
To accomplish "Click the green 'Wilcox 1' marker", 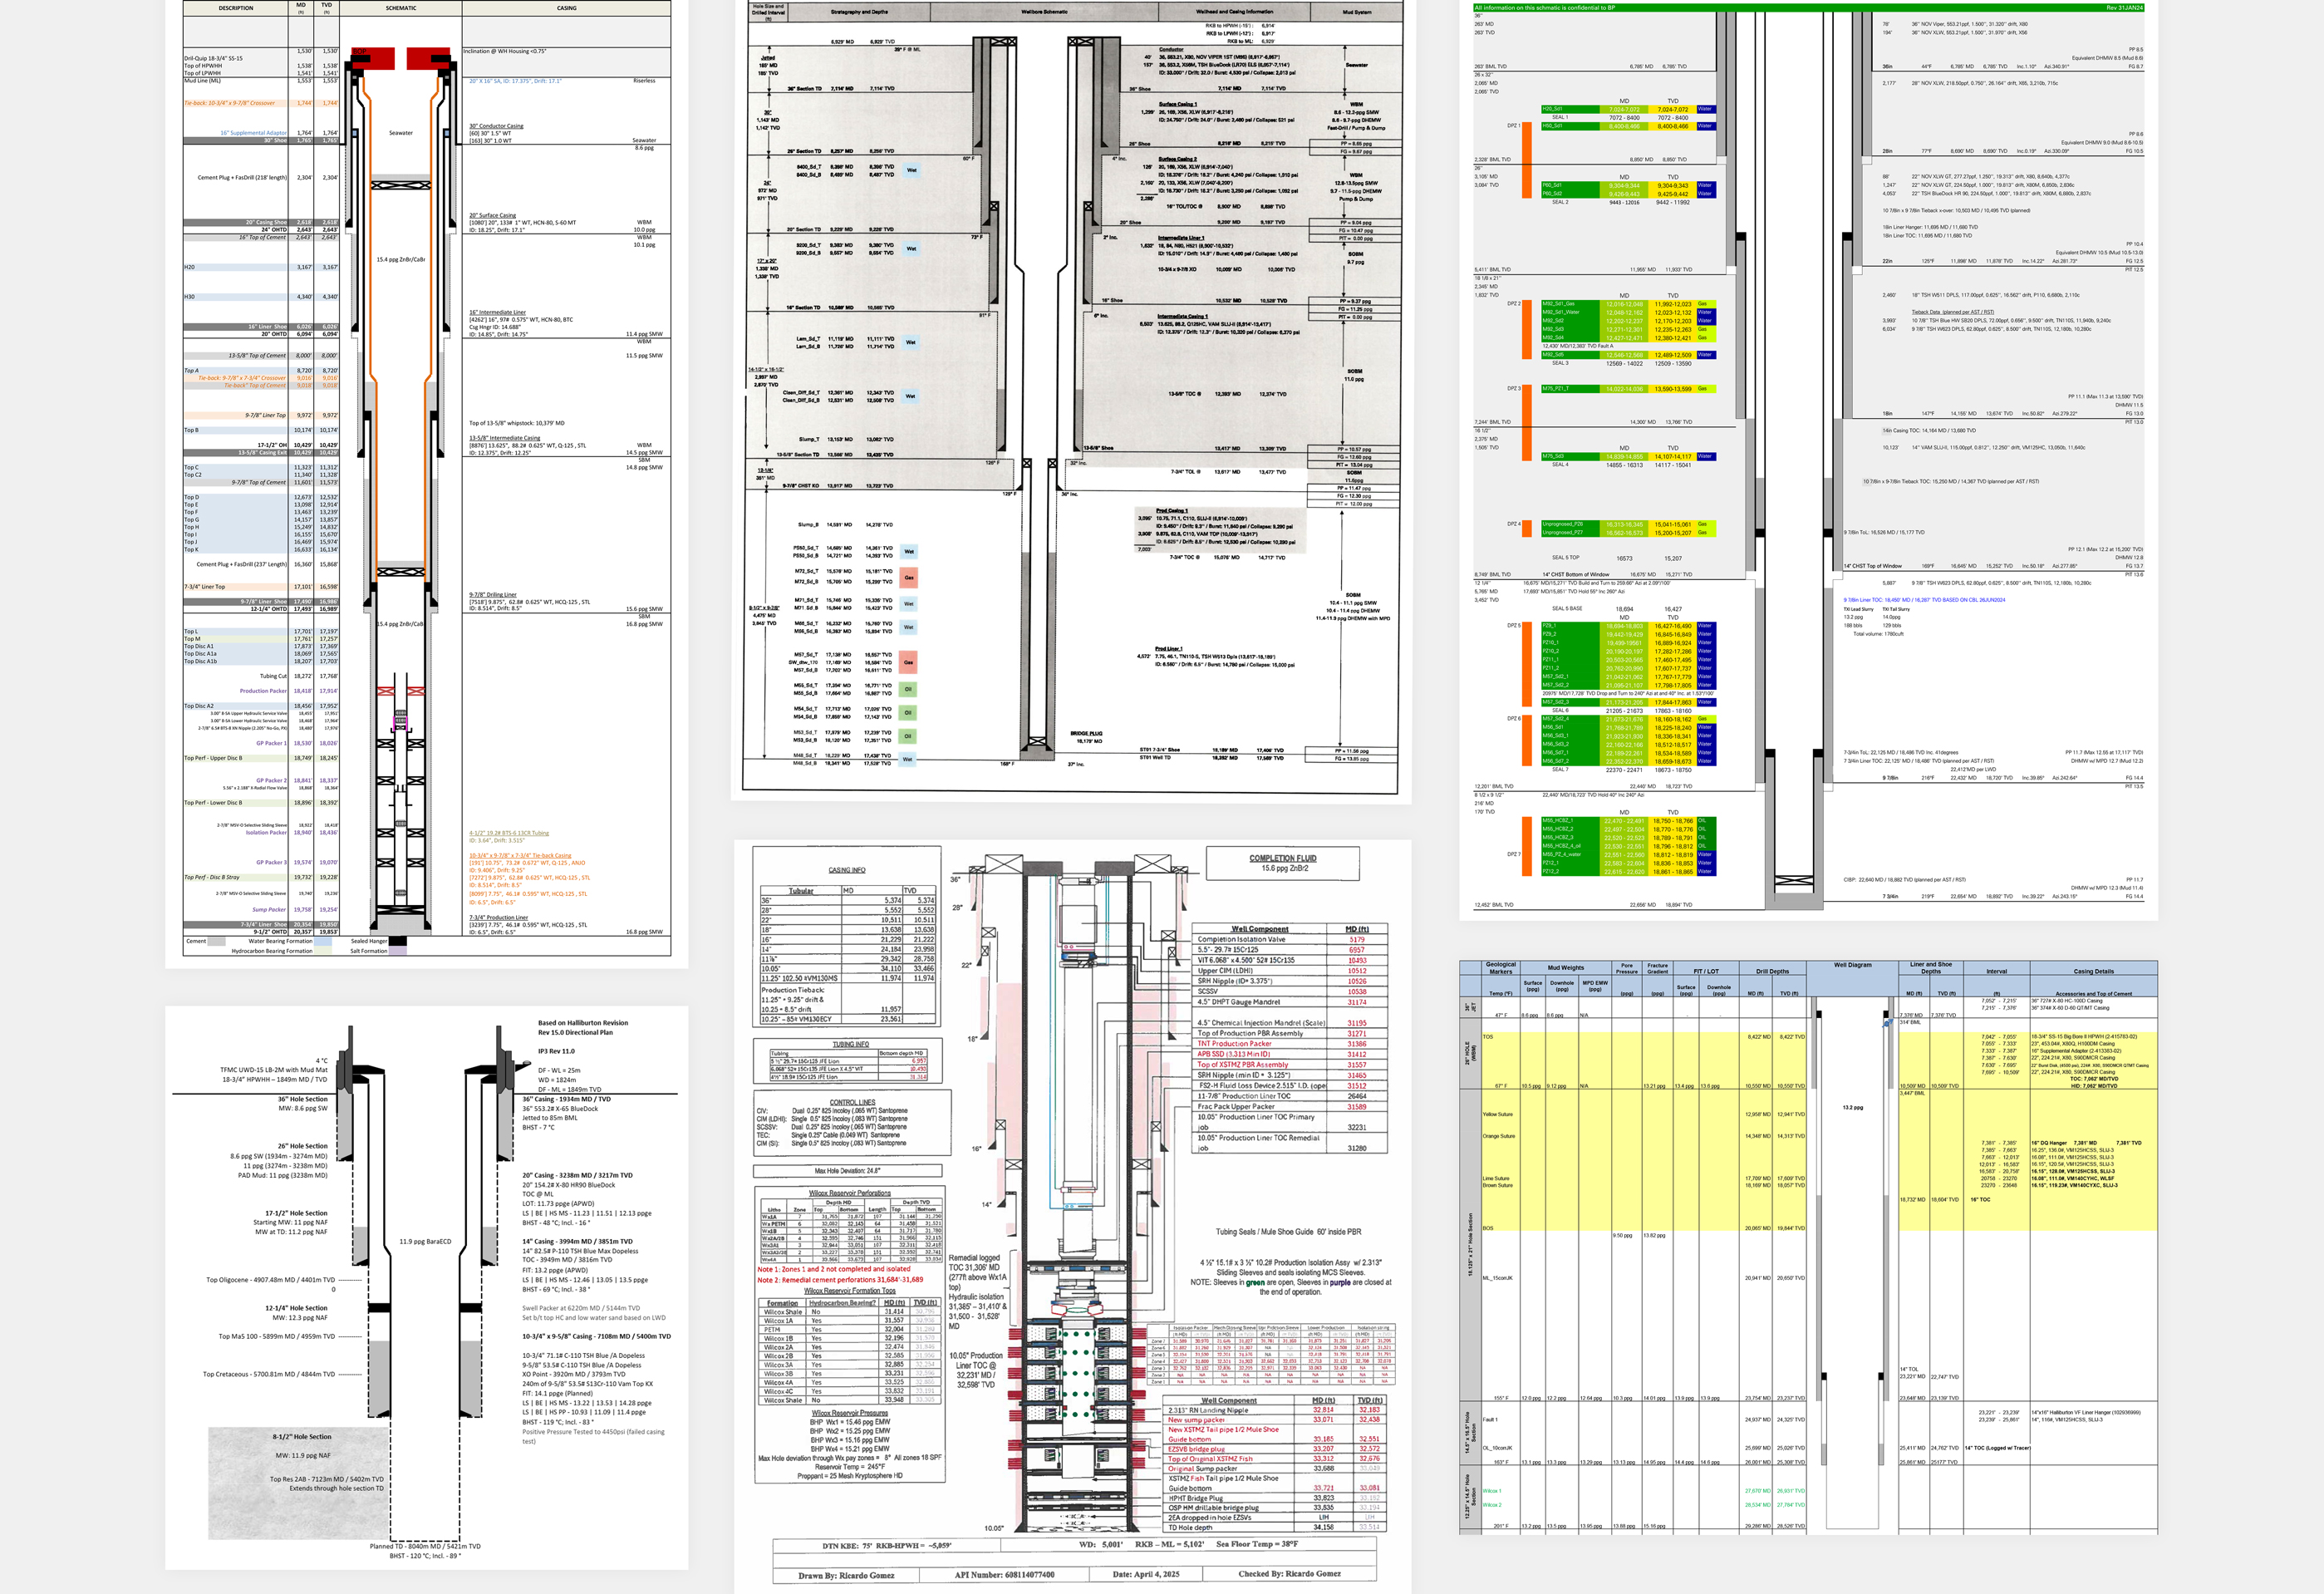I will (1492, 1491).
